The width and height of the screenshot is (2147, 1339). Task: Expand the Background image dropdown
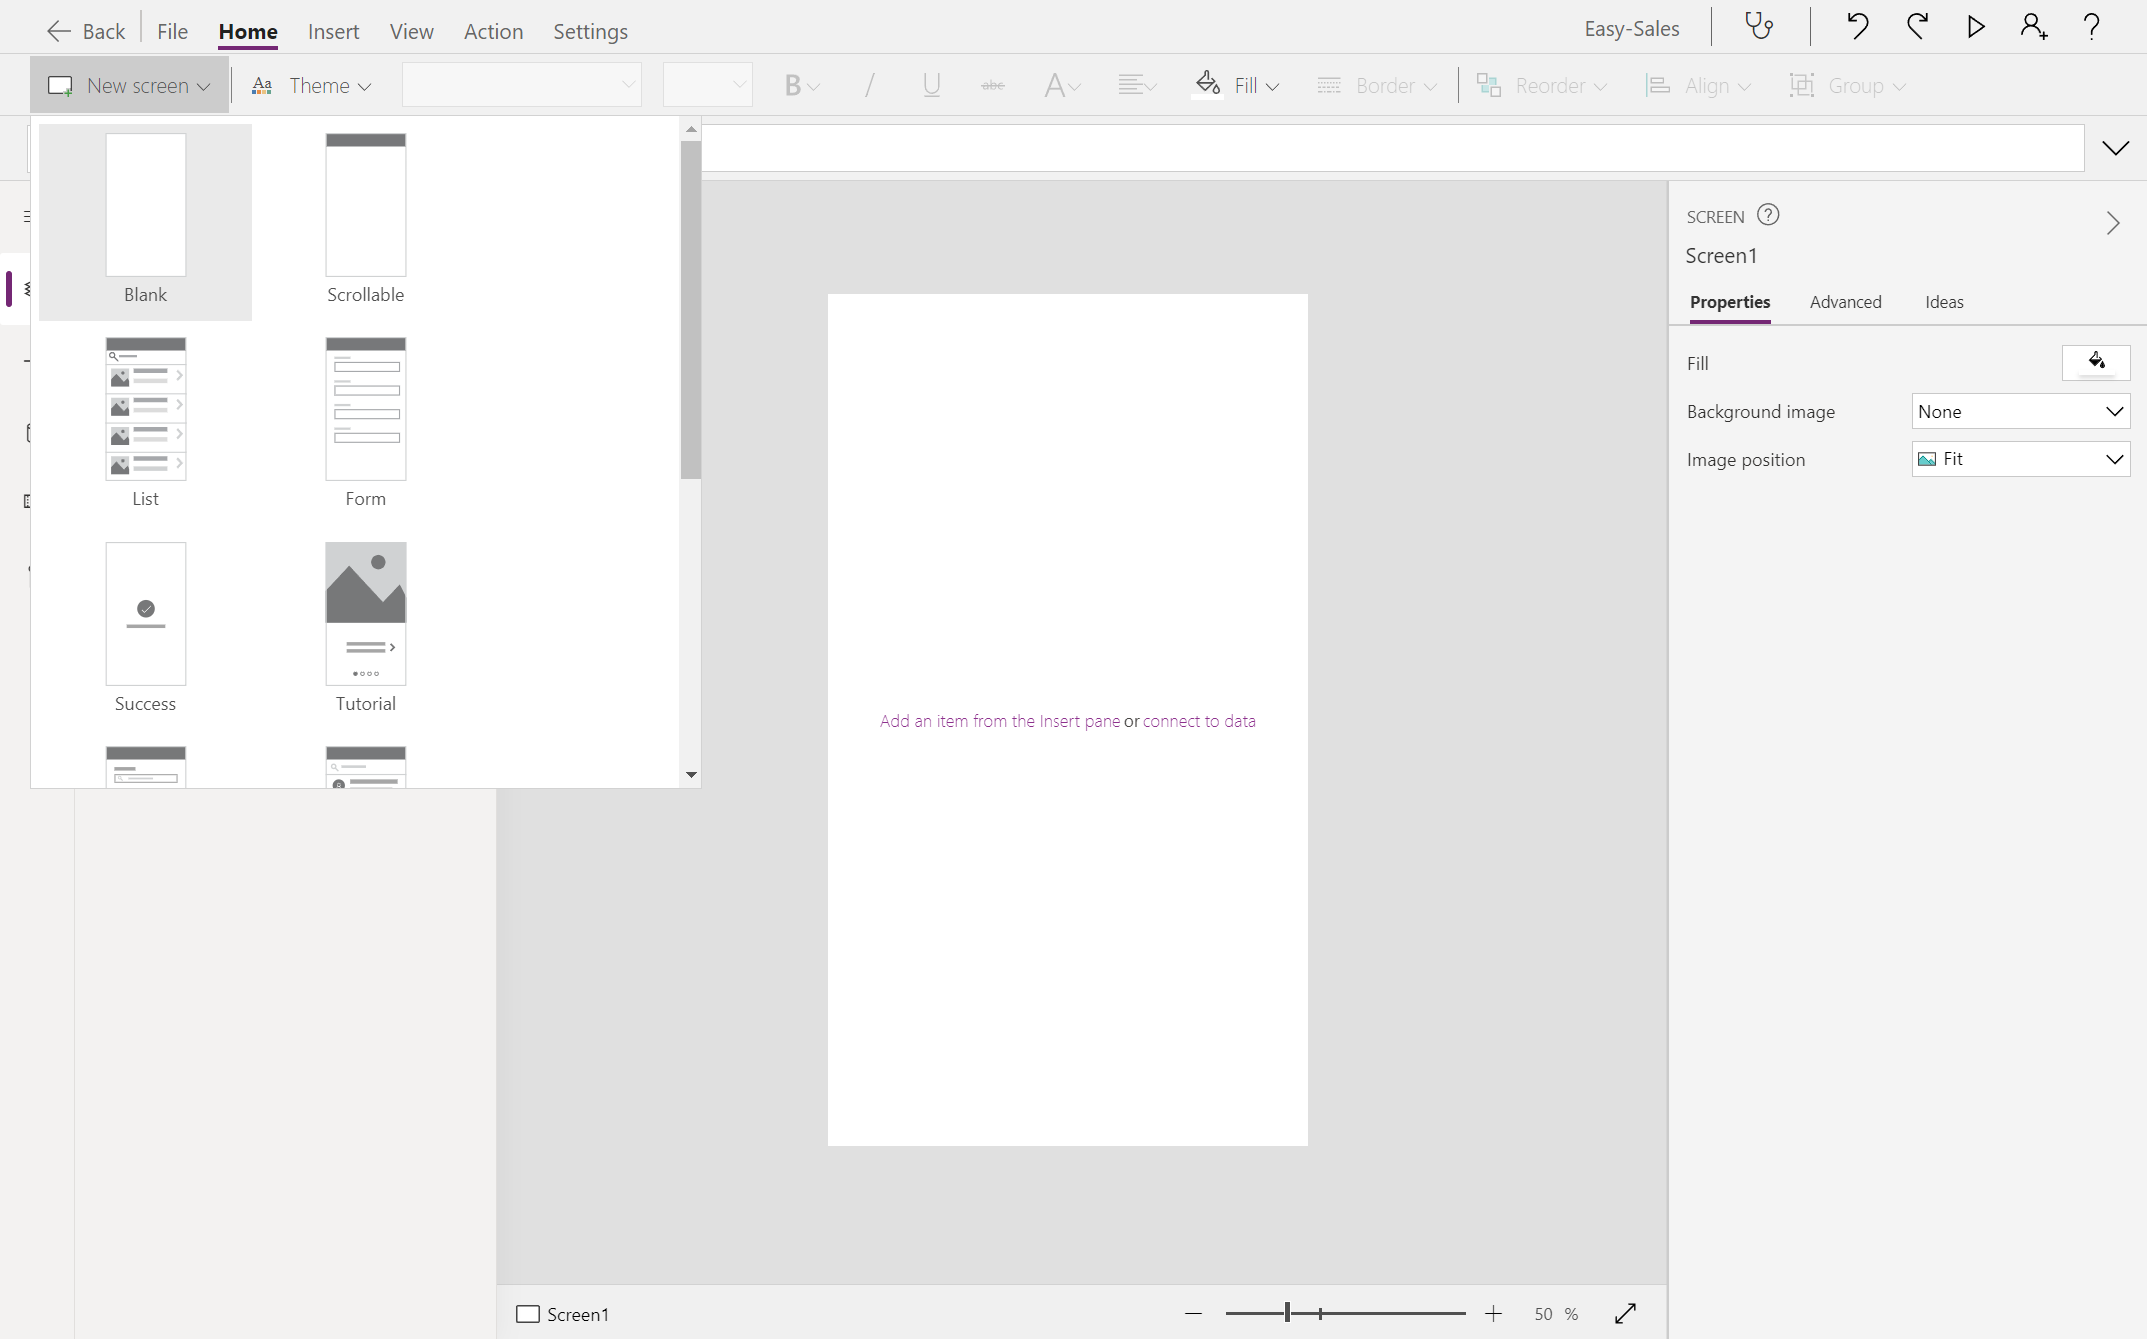(x=2020, y=411)
